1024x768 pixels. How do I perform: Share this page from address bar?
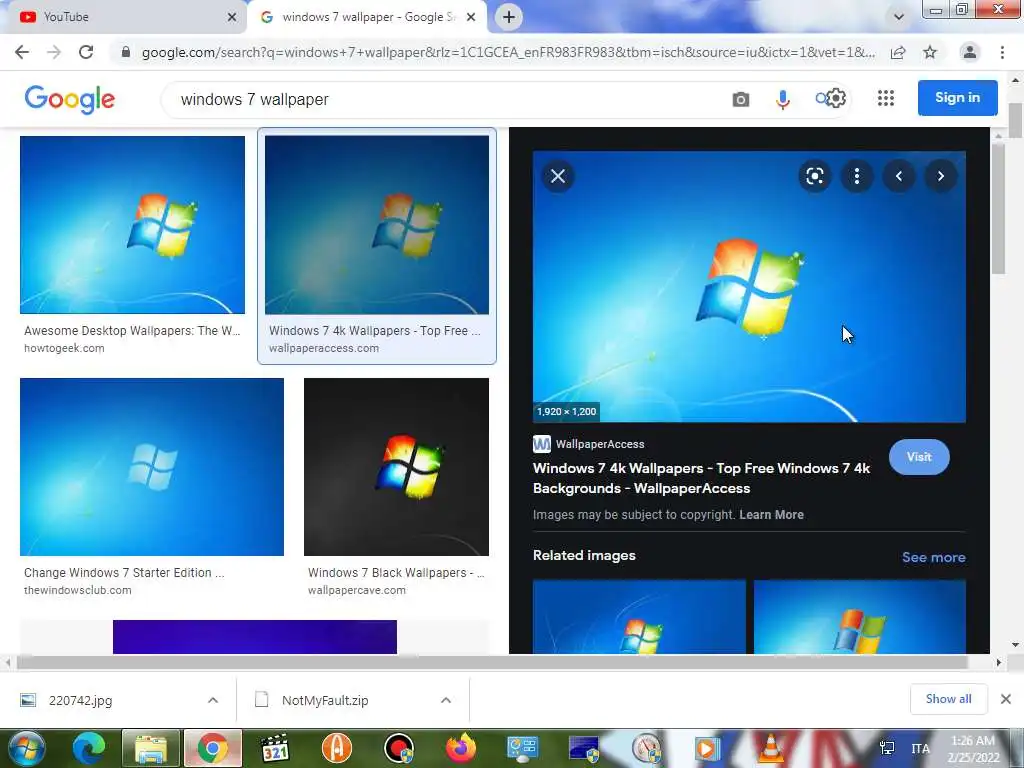[898, 52]
